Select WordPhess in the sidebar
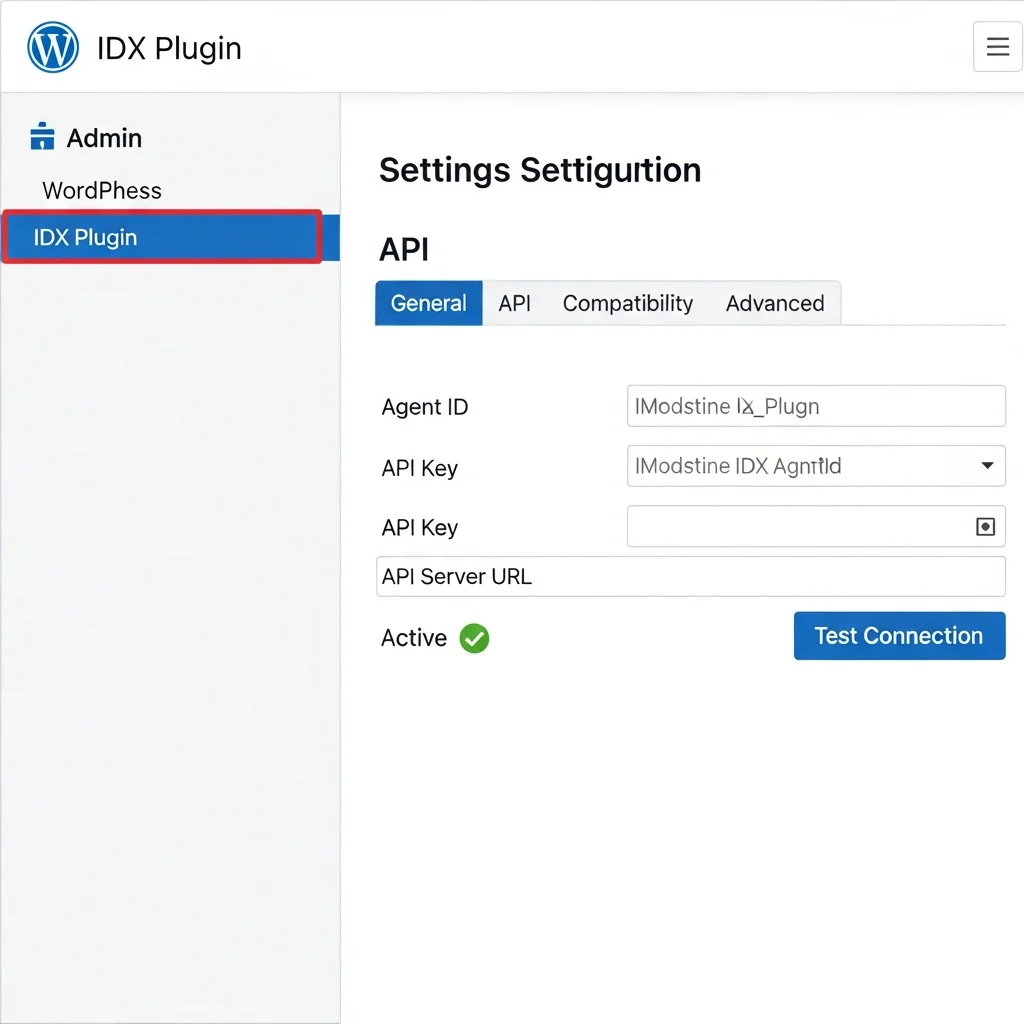Screen dimensions: 1024x1024 102,191
